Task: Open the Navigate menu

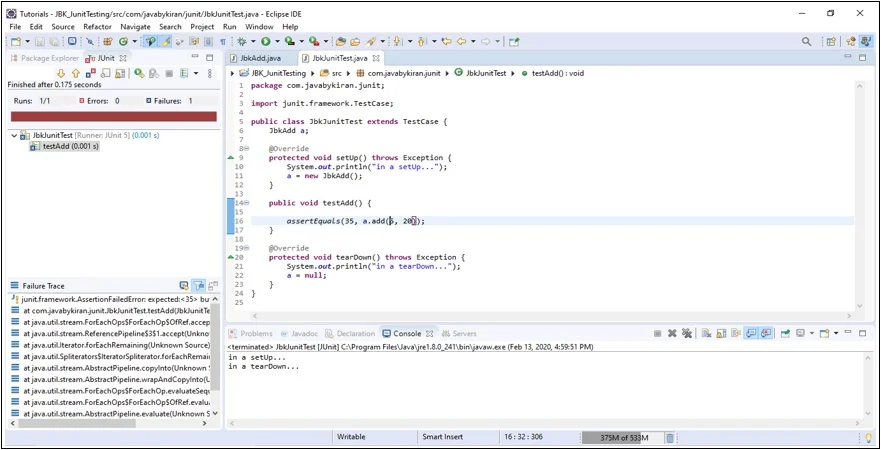Action: [135, 26]
